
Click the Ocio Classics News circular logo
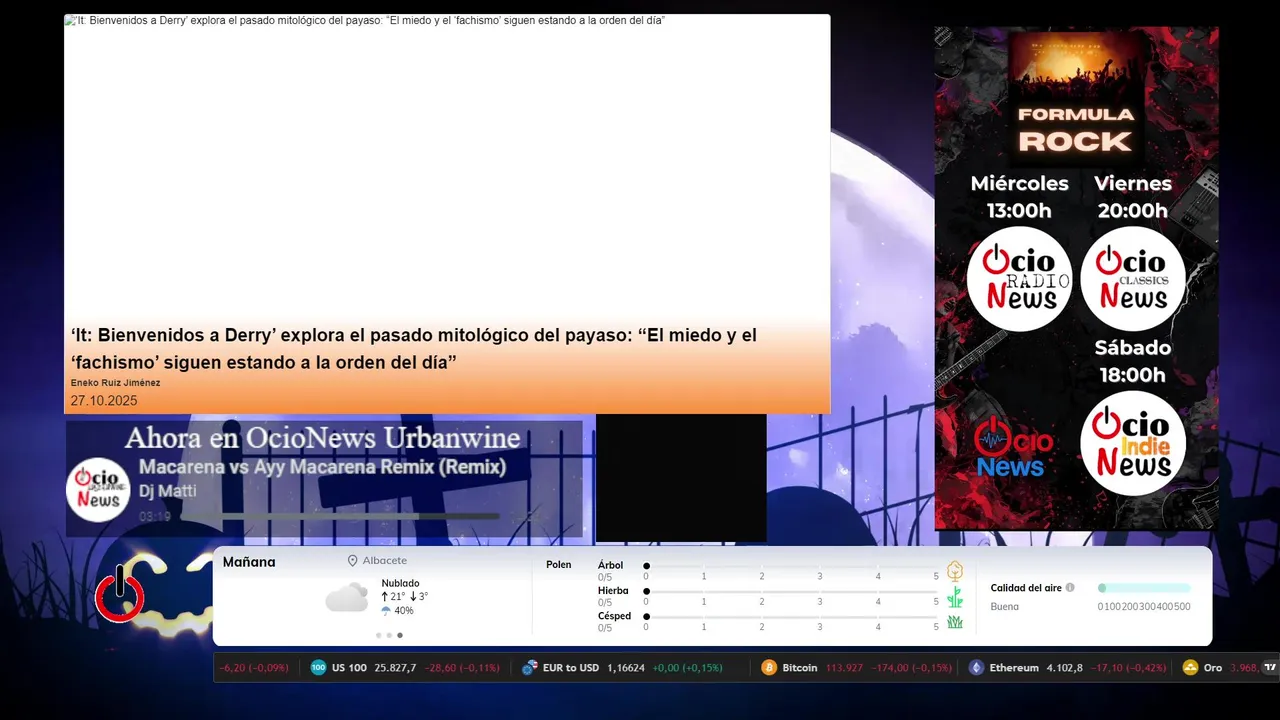click(x=1133, y=279)
